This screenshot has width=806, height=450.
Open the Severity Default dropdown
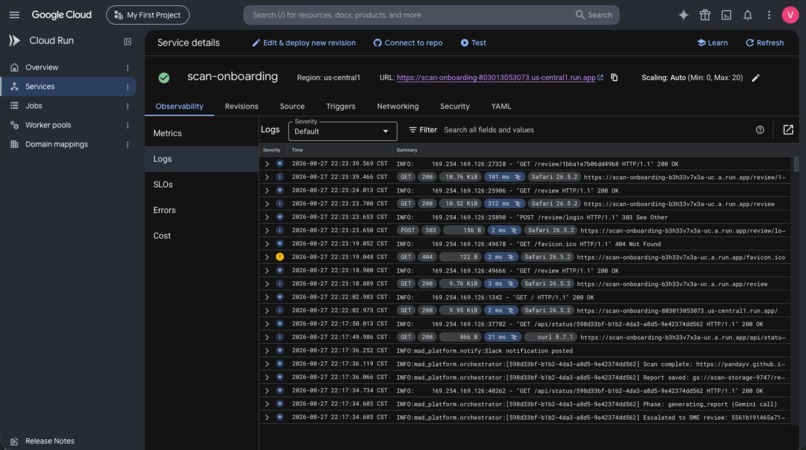pyautogui.click(x=342, y=131)
